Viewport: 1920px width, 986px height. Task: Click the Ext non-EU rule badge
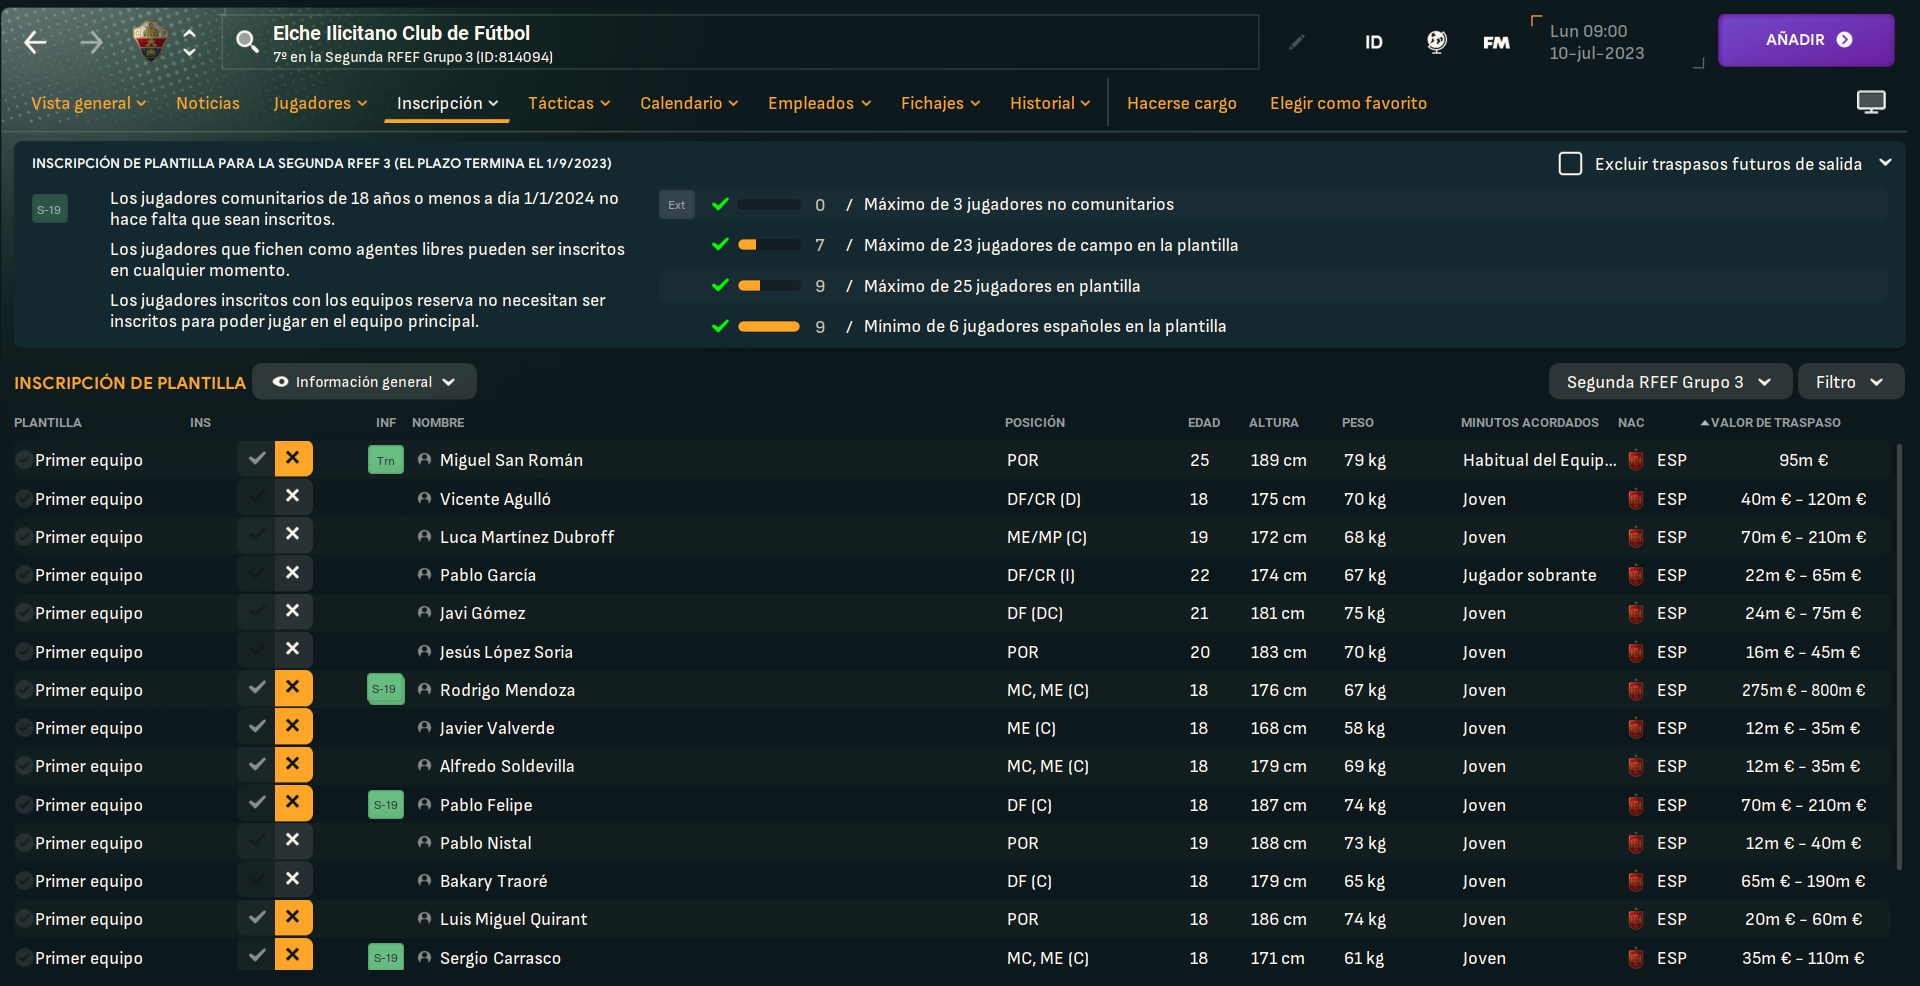point(677,205)
